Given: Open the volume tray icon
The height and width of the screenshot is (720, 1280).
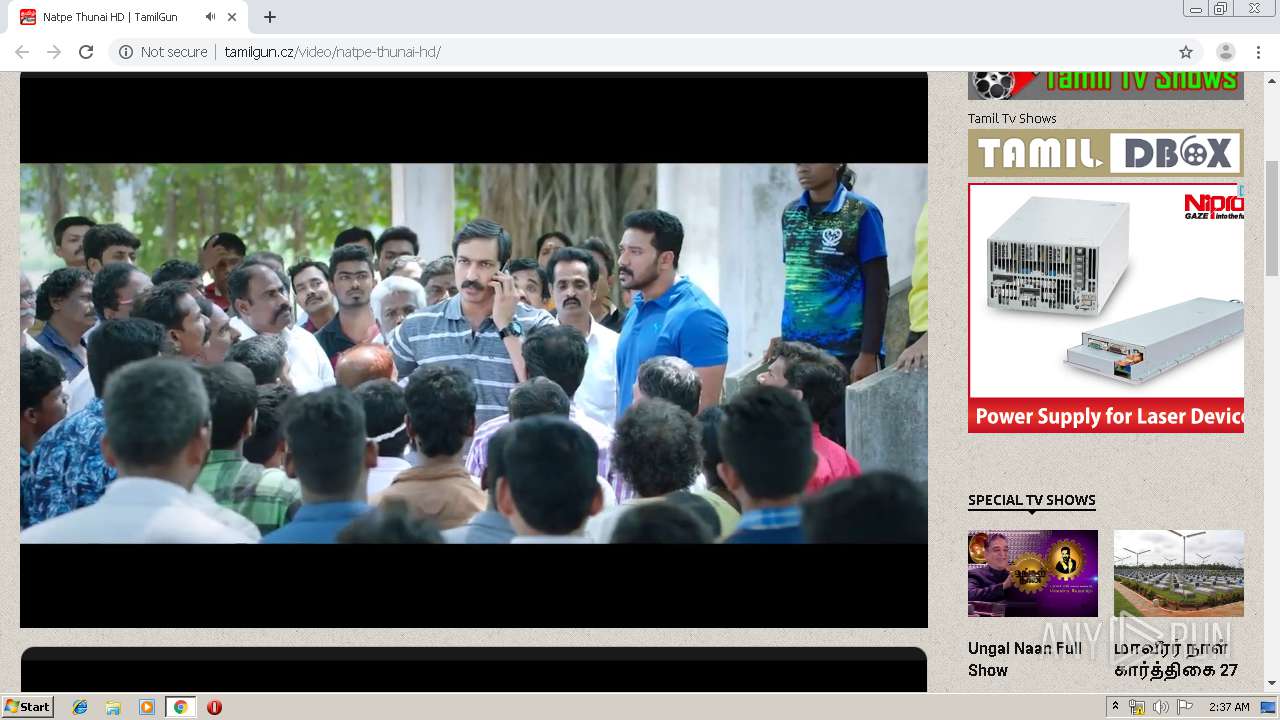Looking at the screenshot, I should [1161, 707].
